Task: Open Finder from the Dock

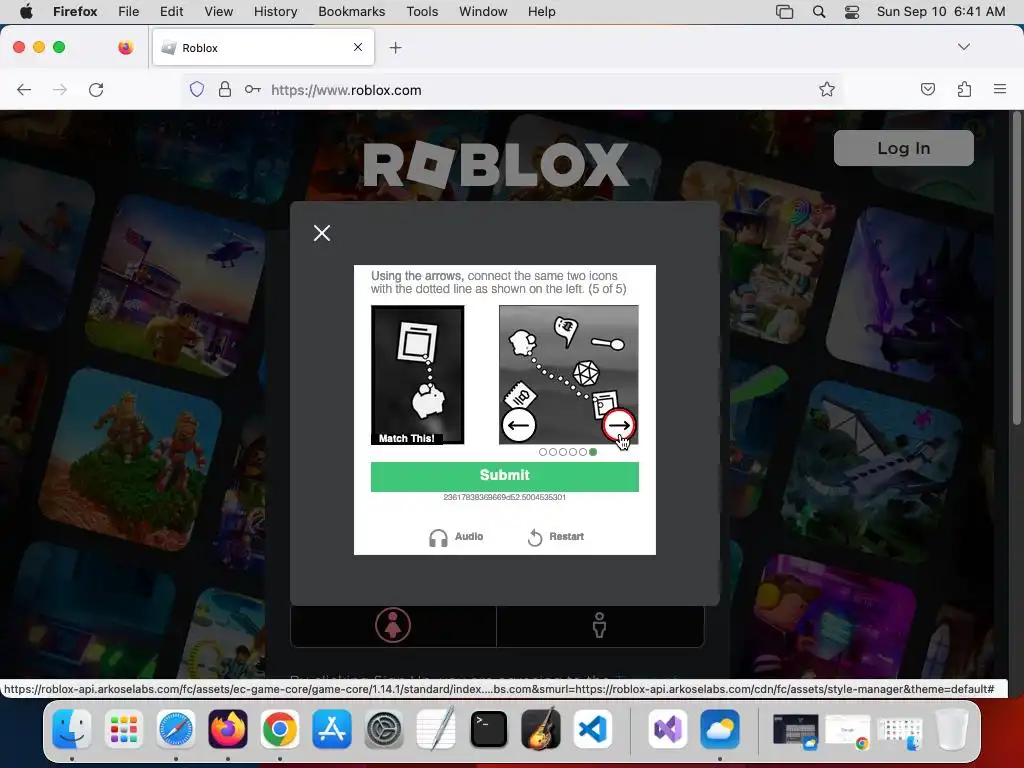Action: (71, 729)
